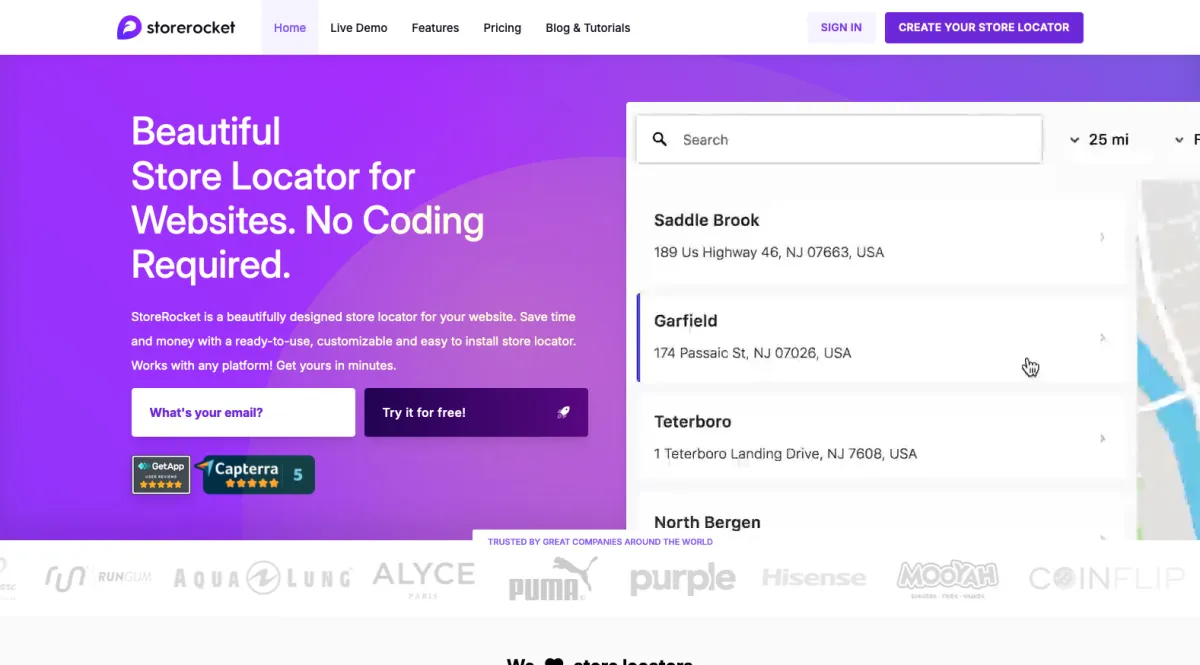Expand Saddle Brook row chevron
The image size is (1200, 665).
(x=1102, y=237)
